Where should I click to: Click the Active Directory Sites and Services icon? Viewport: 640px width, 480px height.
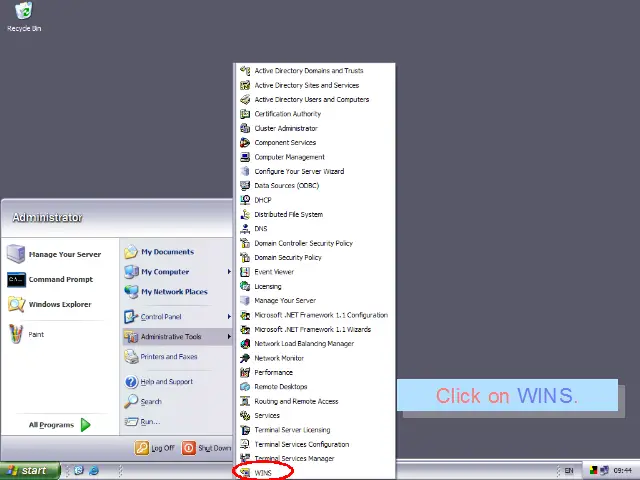245,85
